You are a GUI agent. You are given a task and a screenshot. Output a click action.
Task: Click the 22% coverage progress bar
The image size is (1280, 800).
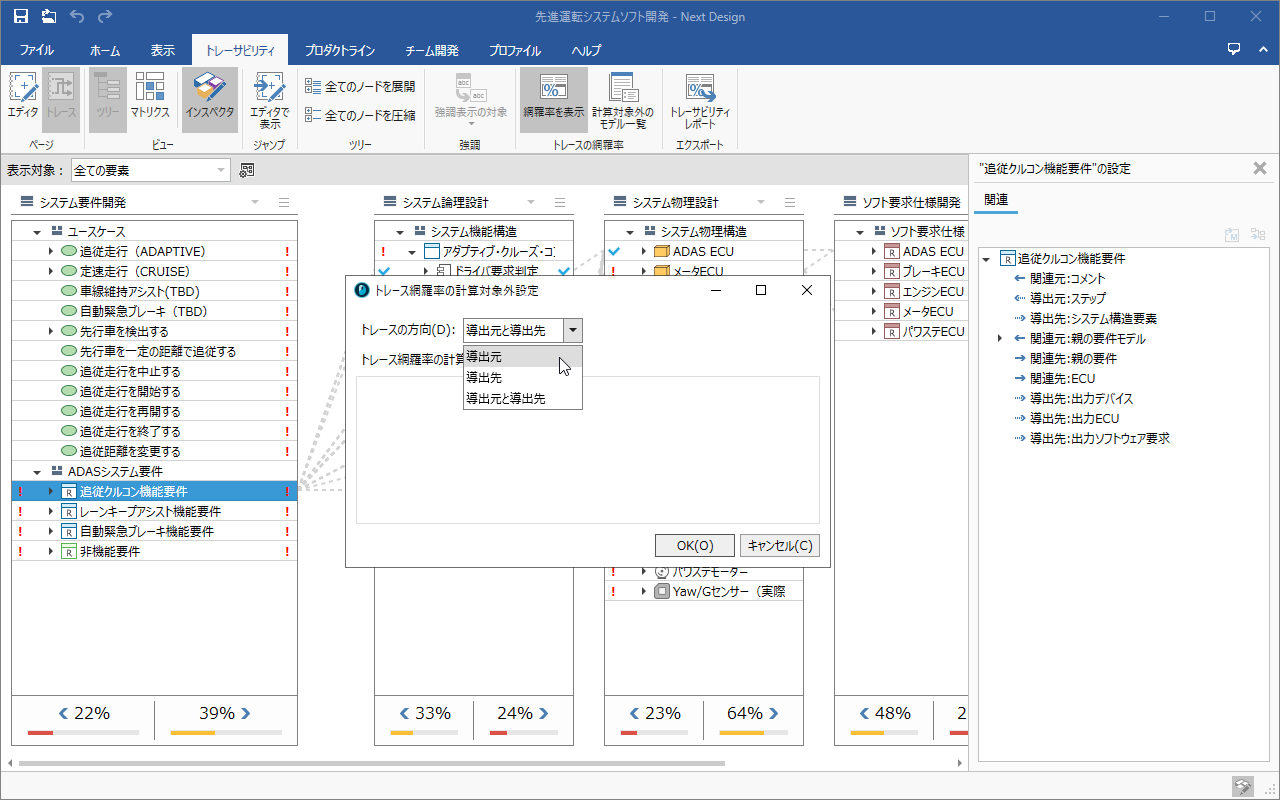[x=84, y=733]
